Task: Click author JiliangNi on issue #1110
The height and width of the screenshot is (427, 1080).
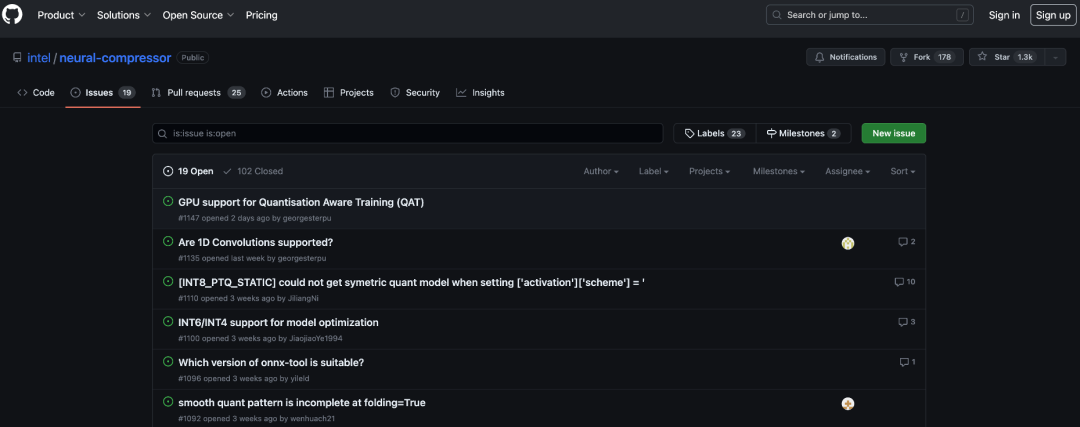Action: pyautogui.click(x=302, y=298)
